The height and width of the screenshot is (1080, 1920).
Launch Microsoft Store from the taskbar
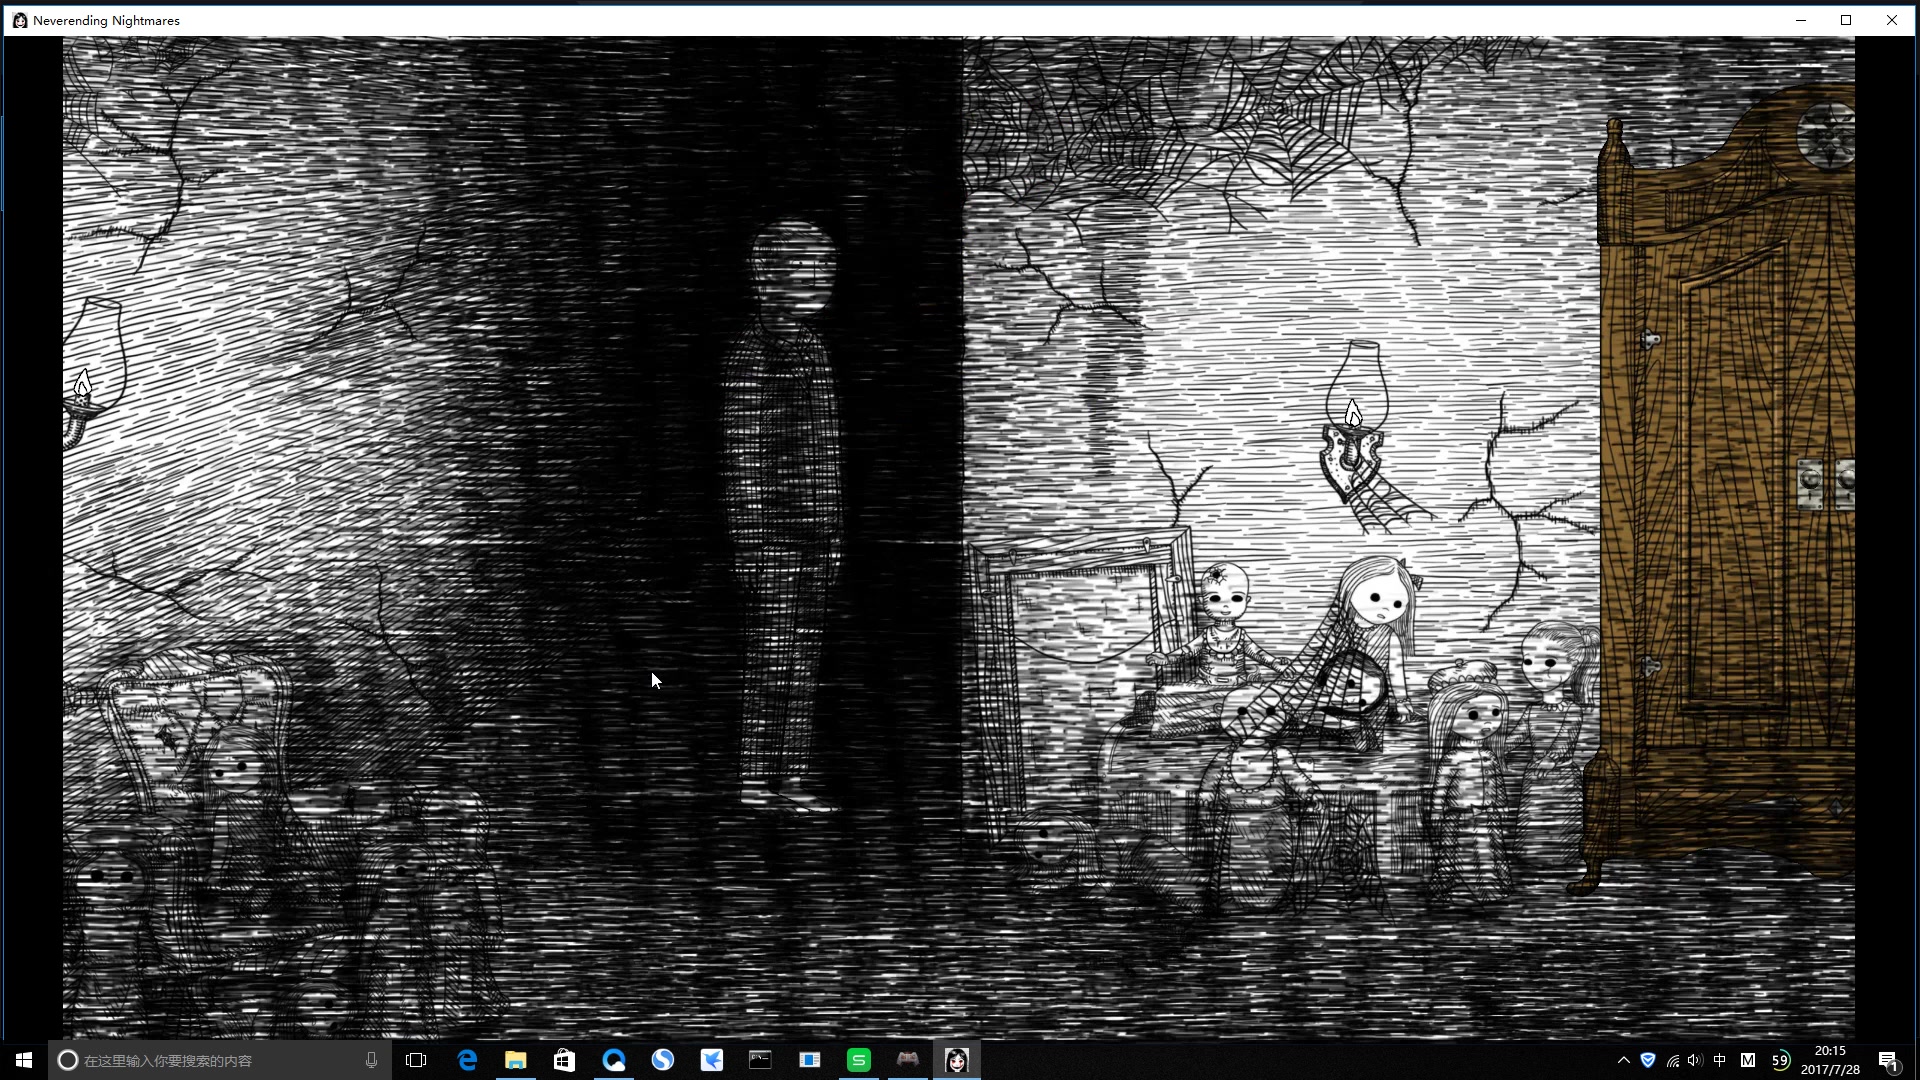pos(565,1060)
